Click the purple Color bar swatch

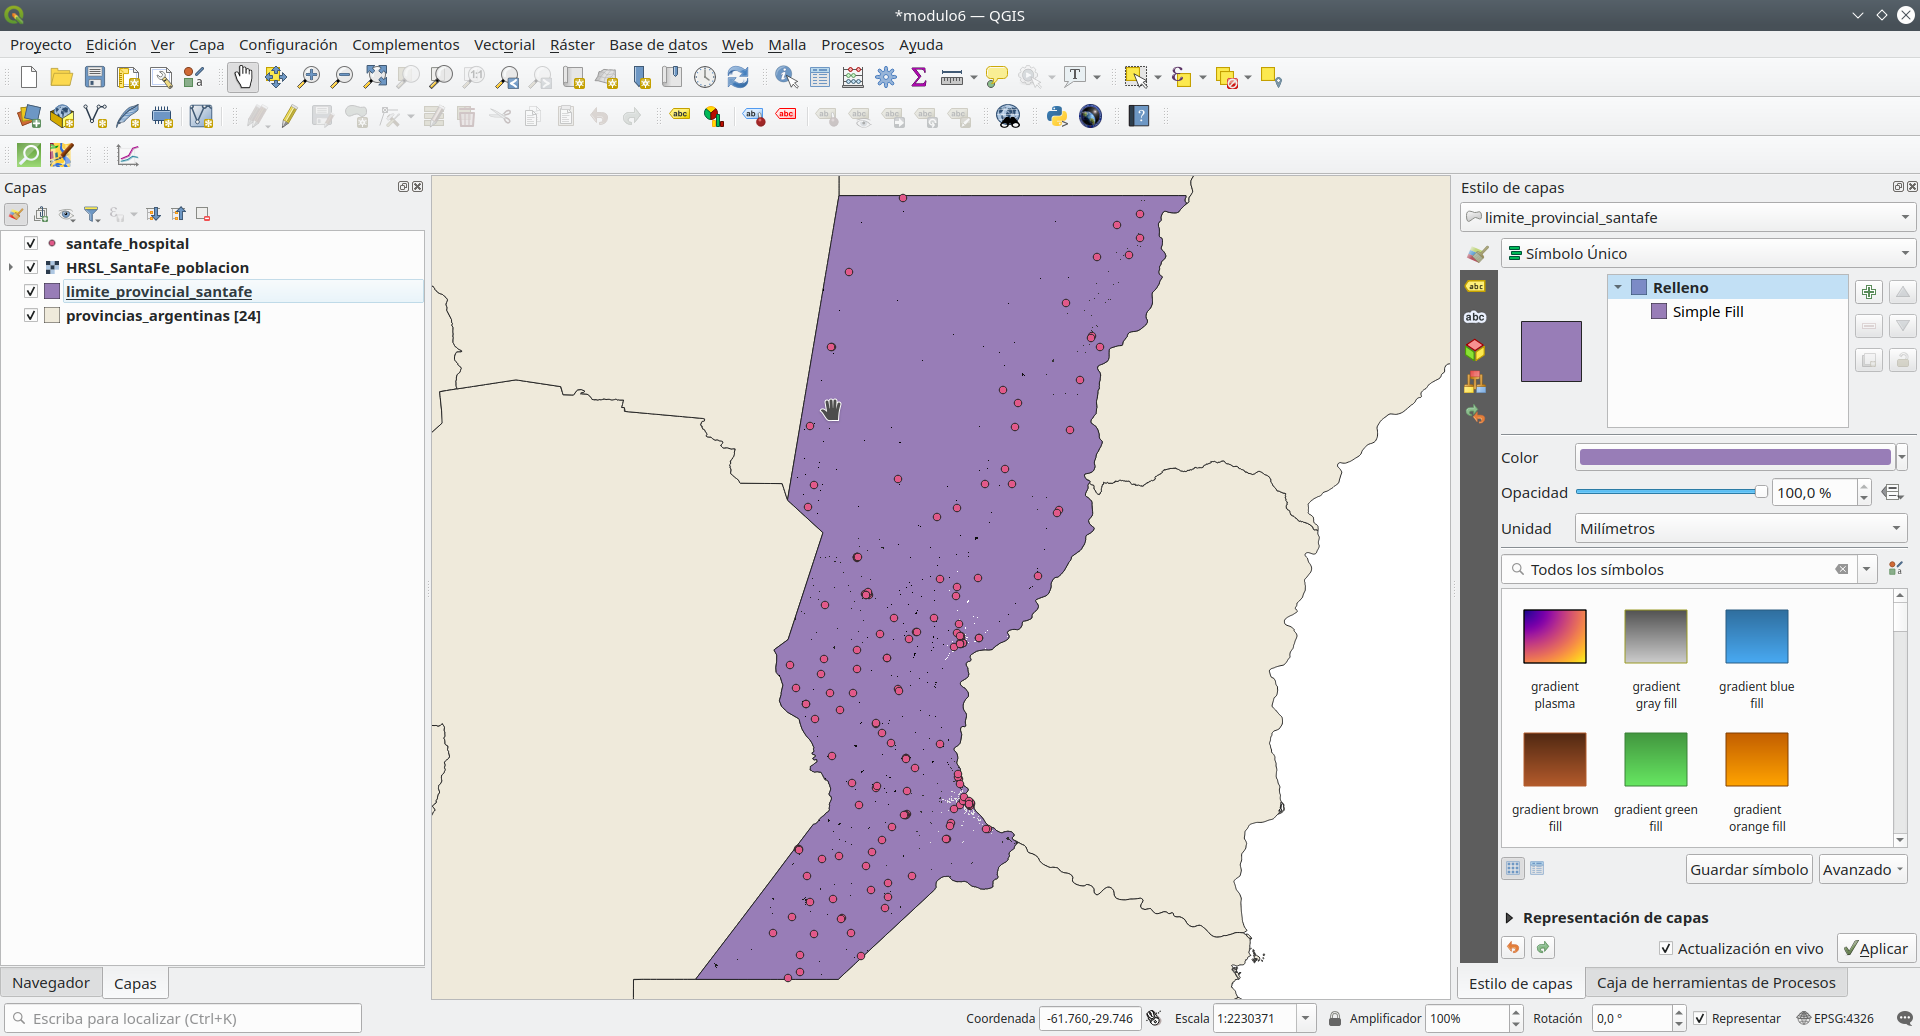[x=1735, y=457]
